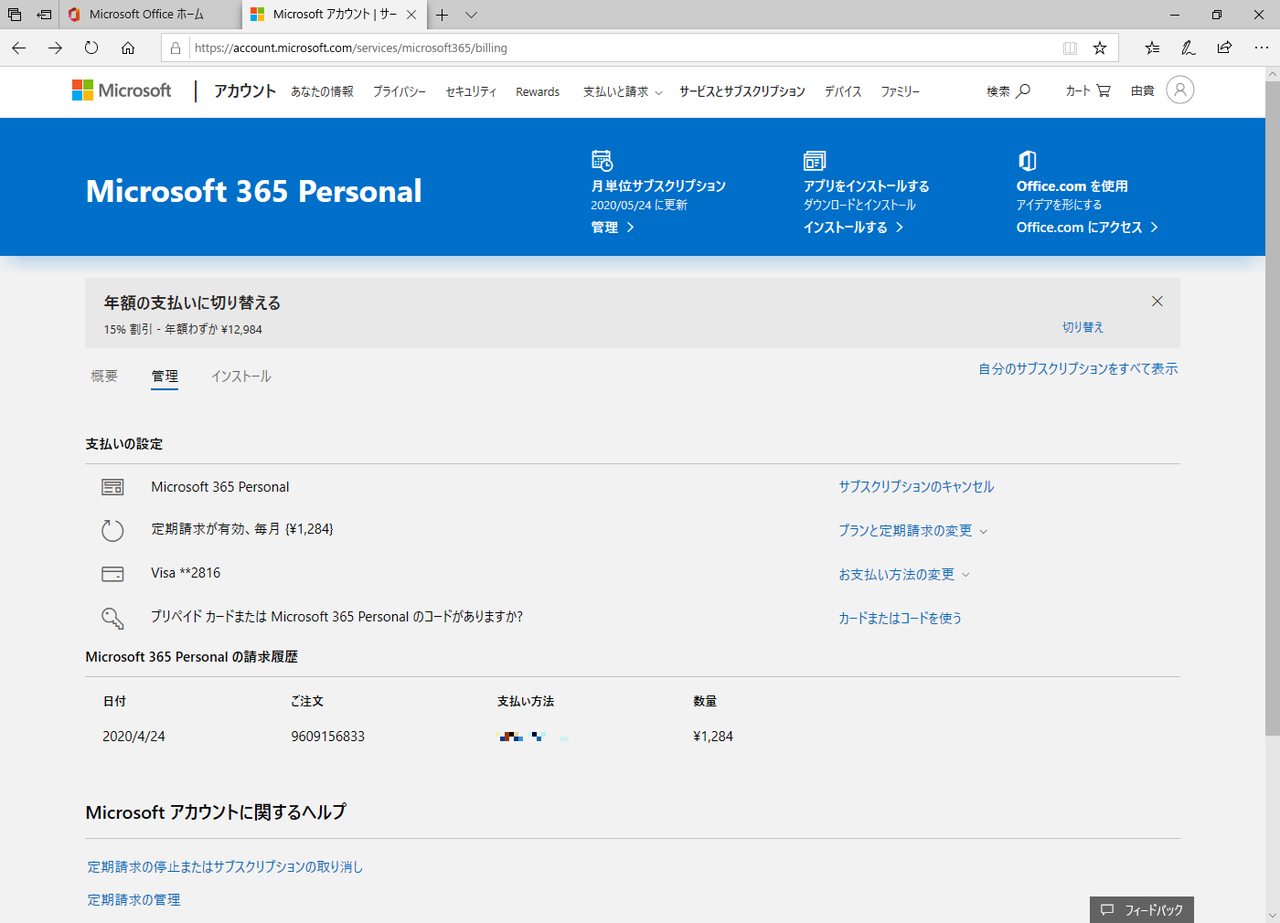Screen dimensions: 1280x923
Task: Add page to favorites star icon
Action: tap(1100, 47)
